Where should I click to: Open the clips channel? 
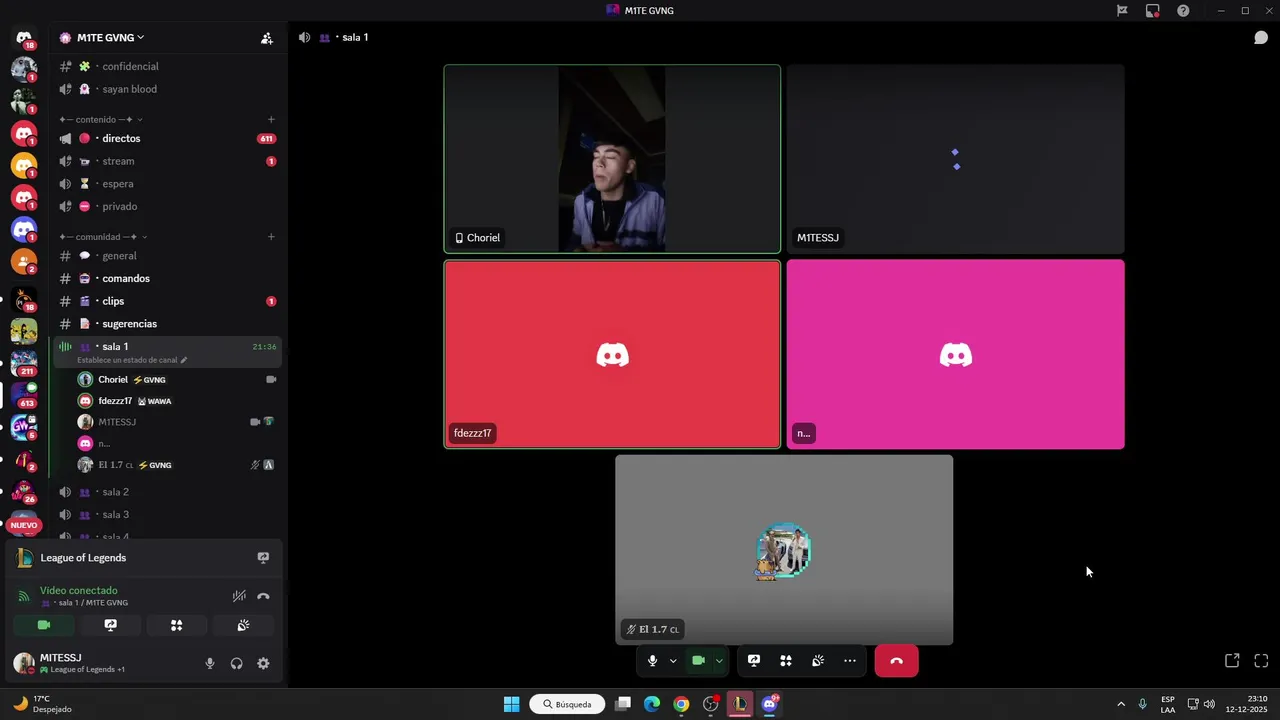tap(168, 301)
